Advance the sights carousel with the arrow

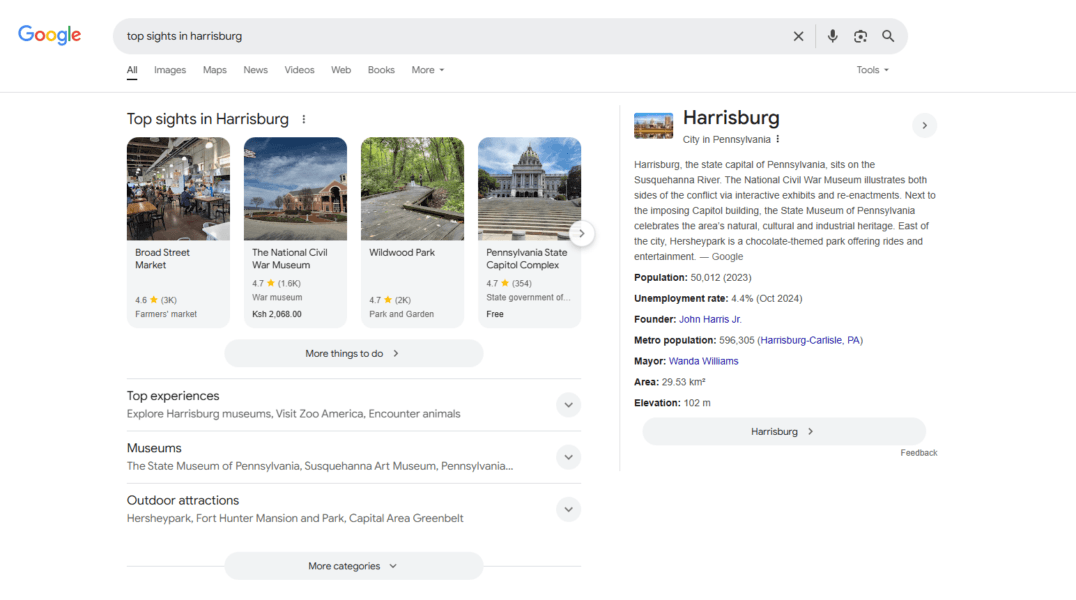pos(581,233)
